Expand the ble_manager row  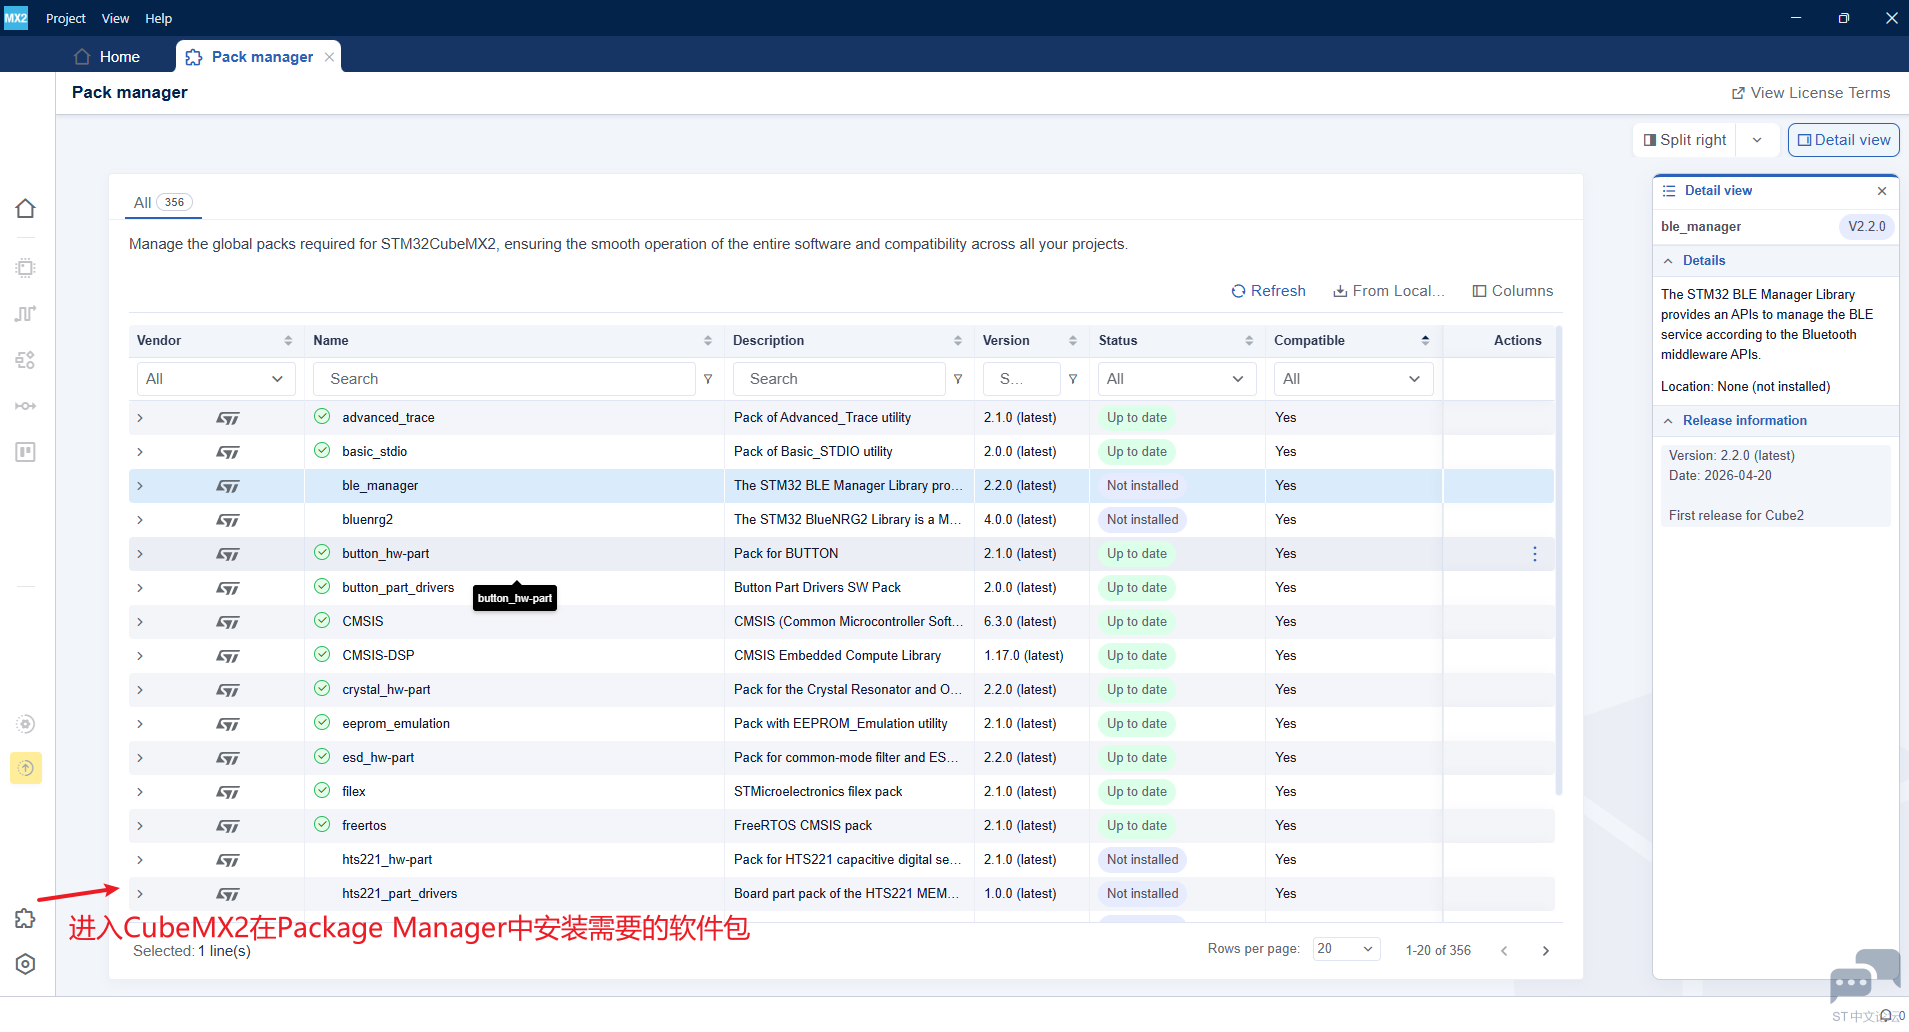[140, 486]
